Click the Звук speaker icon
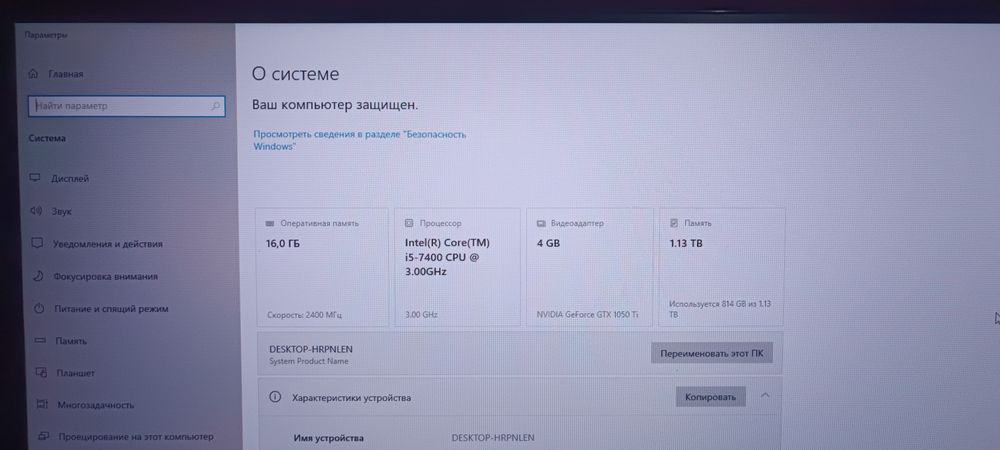This screenshot has width=1000, height=450. point(36,211)
